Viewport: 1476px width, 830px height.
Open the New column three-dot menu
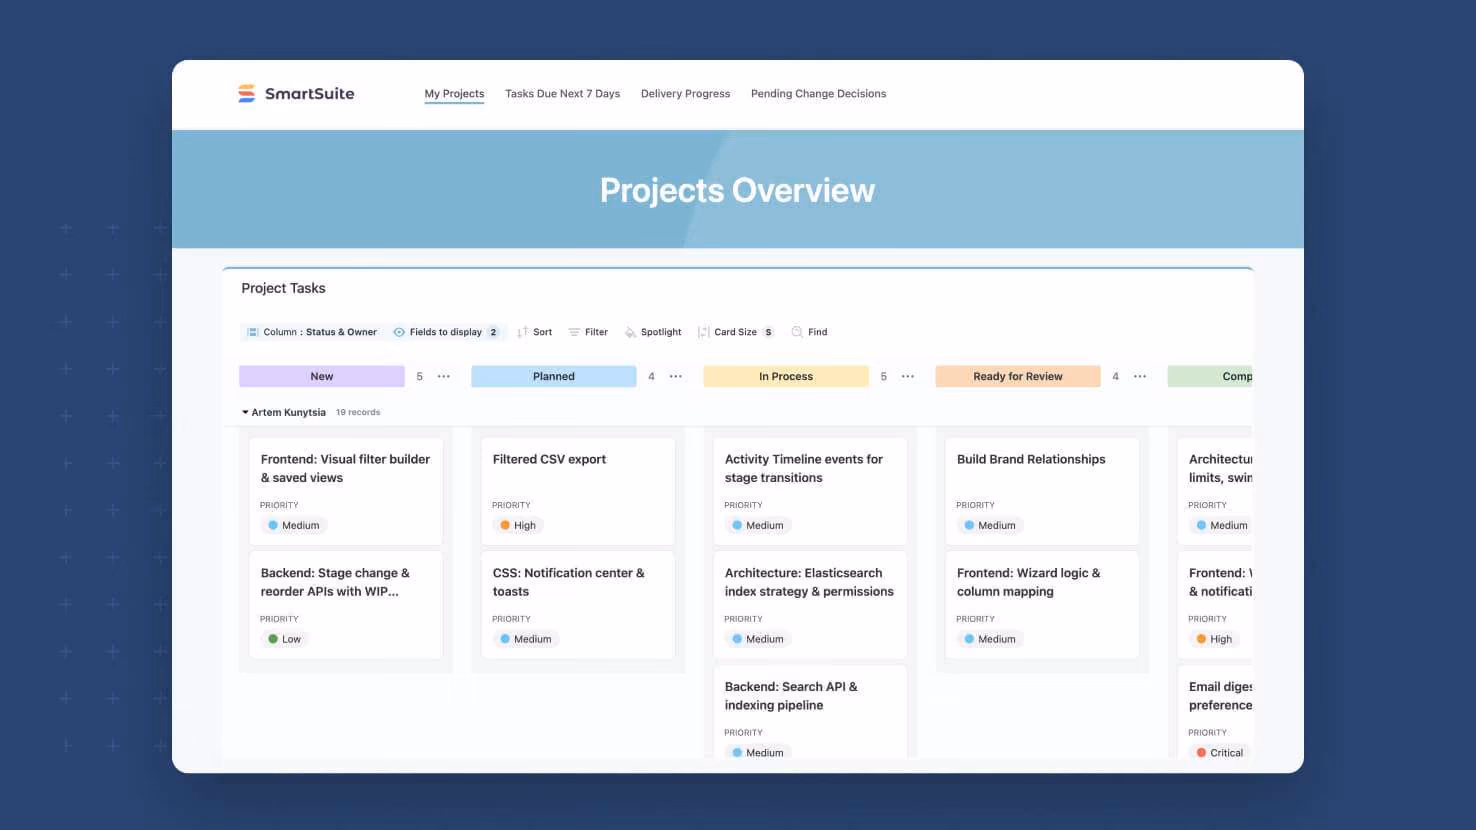pos(444,377)
